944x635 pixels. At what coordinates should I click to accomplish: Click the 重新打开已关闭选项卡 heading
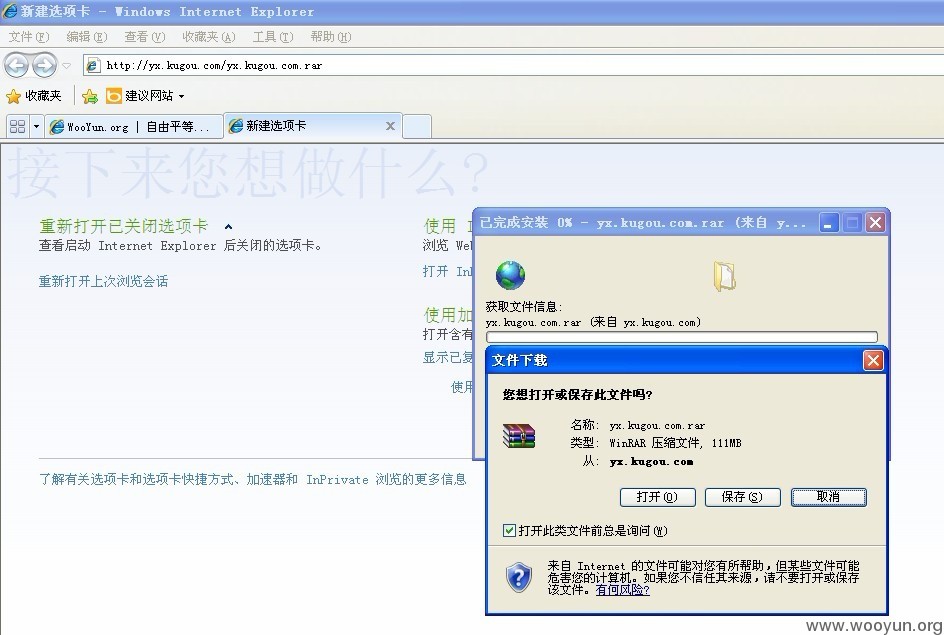point(123,226)
